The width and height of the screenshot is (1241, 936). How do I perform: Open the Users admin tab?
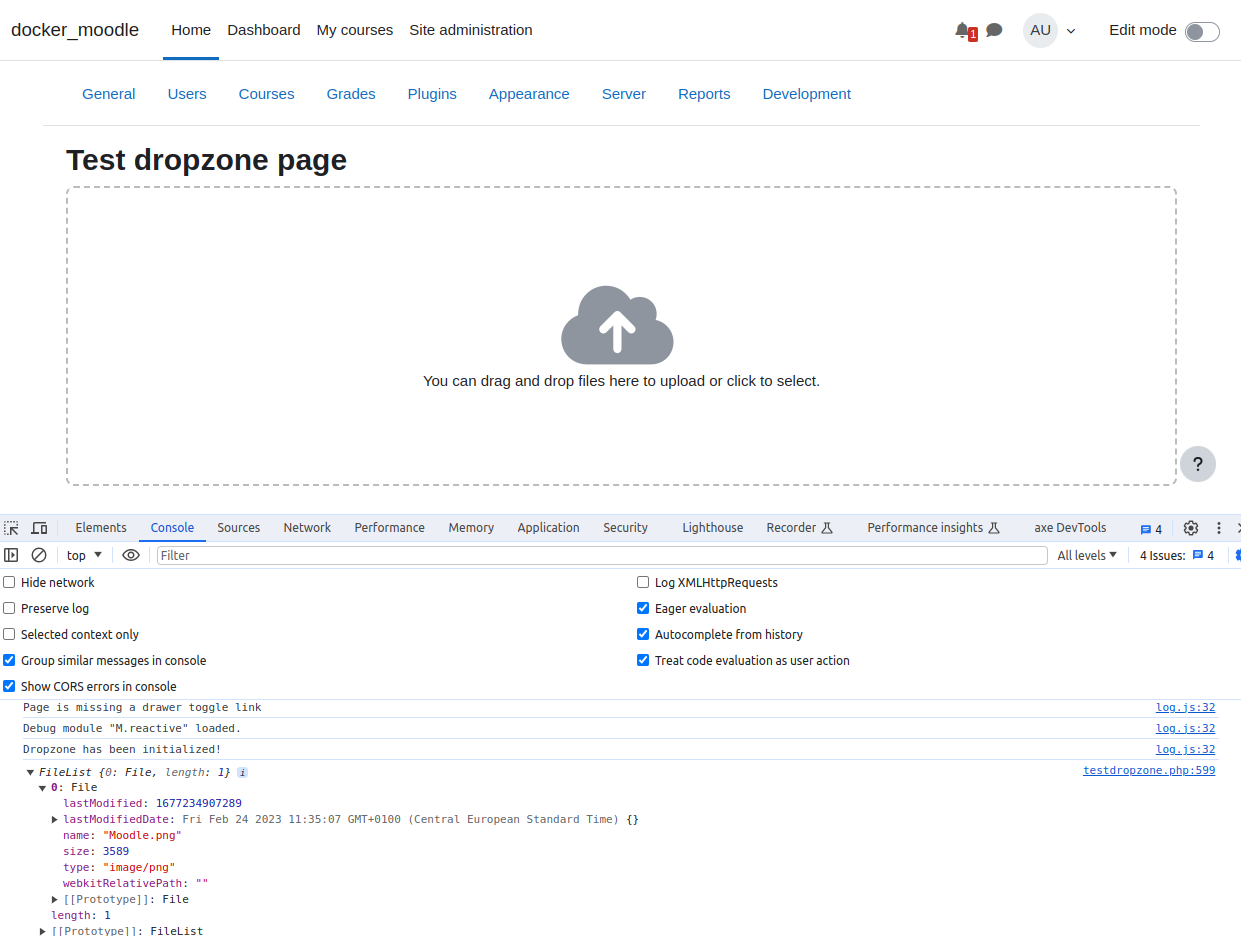[x=187, y=94]
